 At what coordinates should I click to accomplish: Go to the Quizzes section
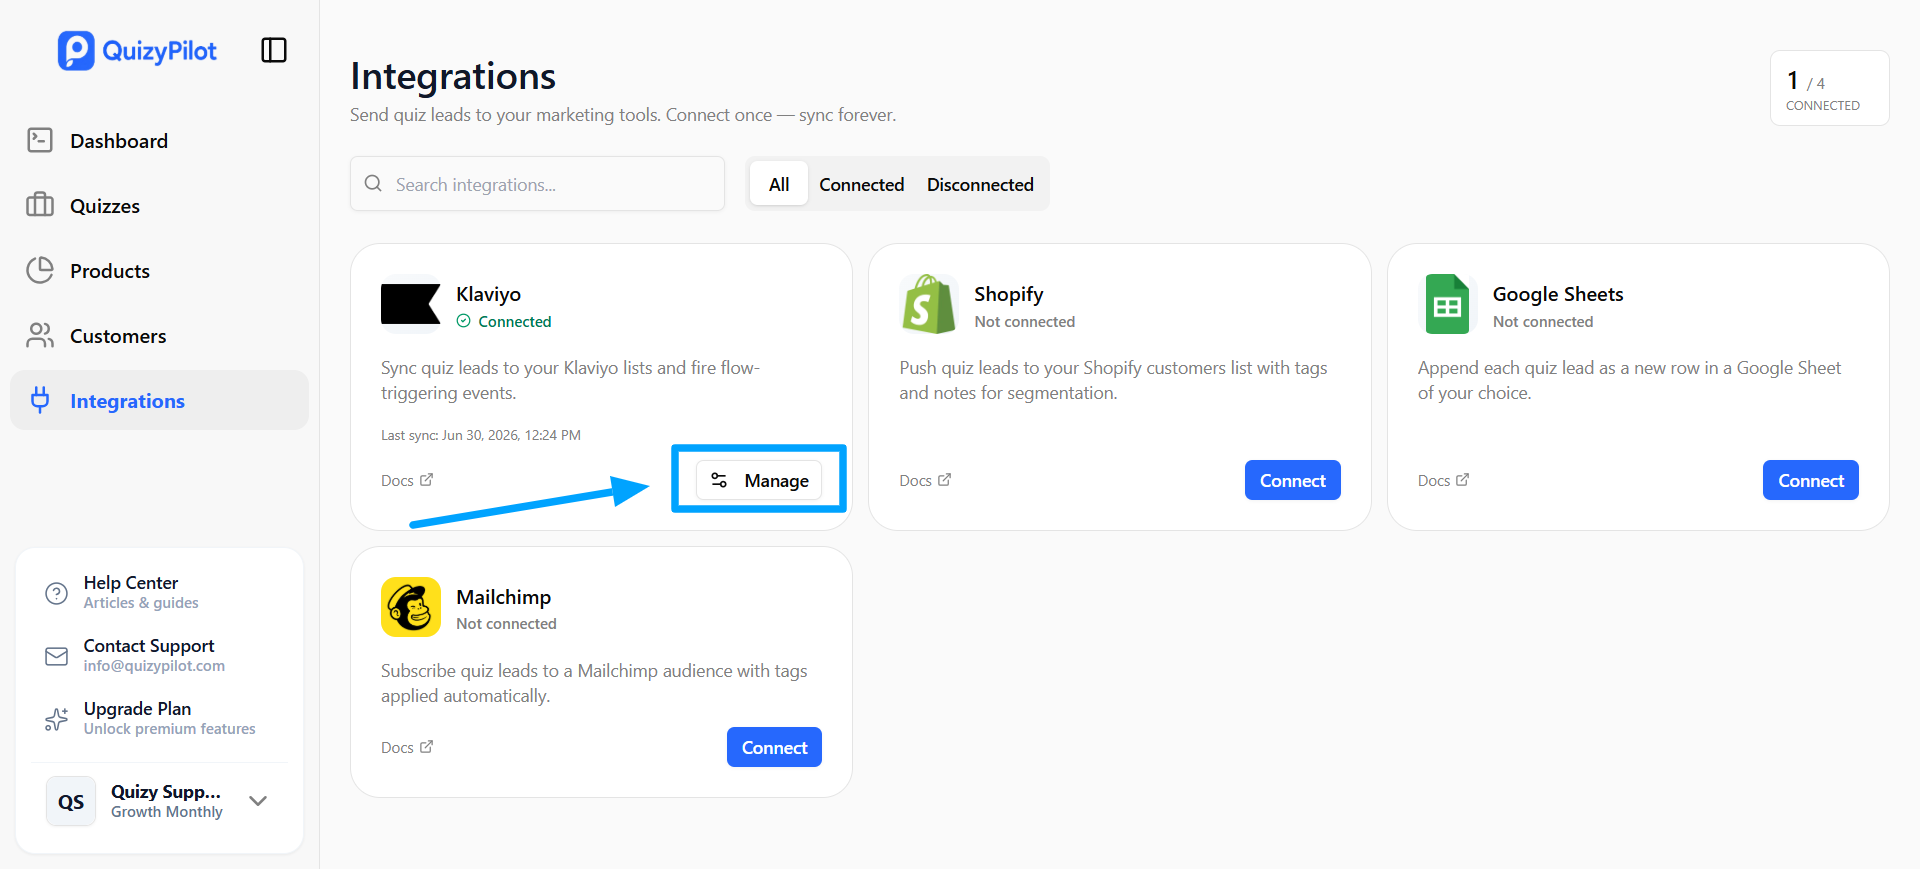pyautogui.click(x=160, y=205)
